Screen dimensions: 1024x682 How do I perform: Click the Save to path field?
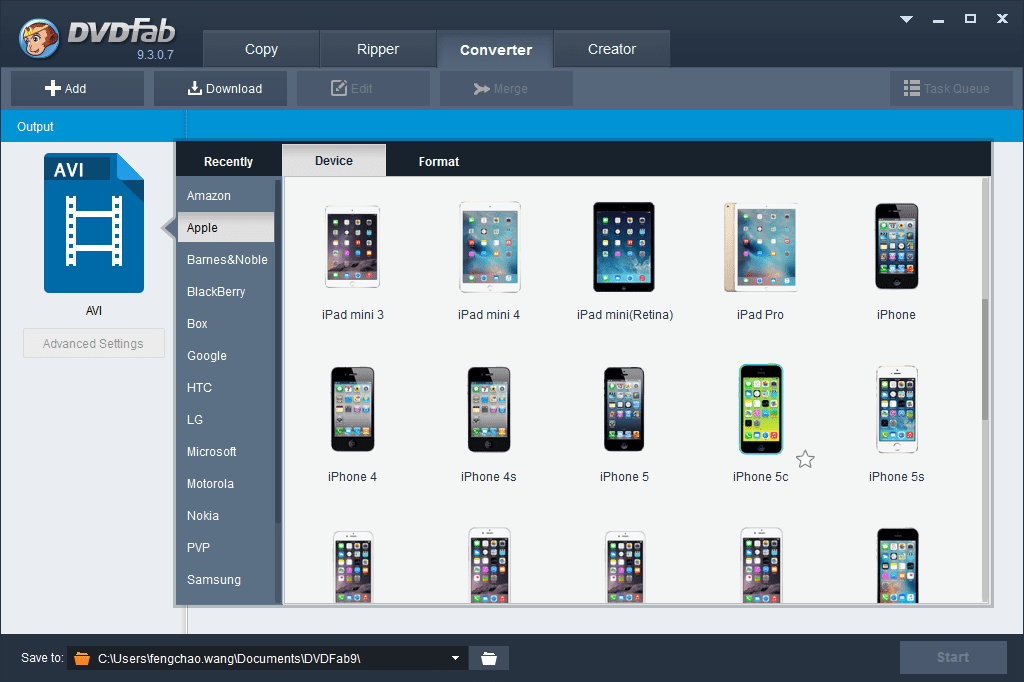(x=268, y=658)
